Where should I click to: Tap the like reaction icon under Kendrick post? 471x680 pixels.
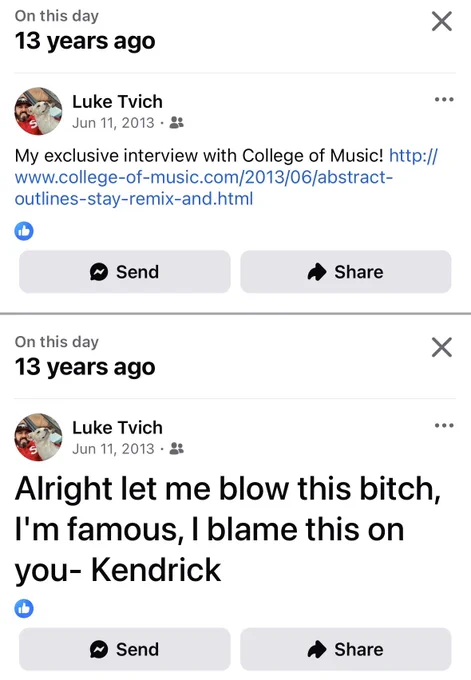(x=24, y=608)
